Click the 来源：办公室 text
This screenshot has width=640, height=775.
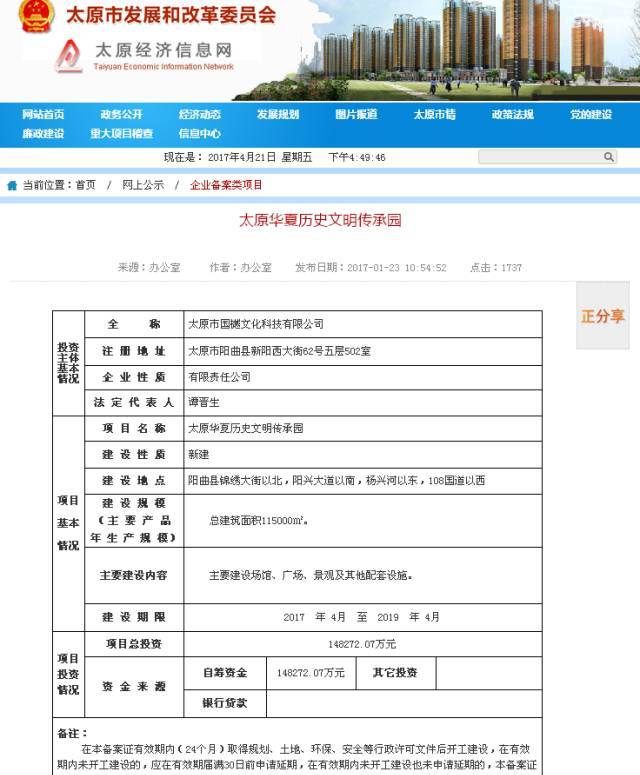tap(149, 267)
